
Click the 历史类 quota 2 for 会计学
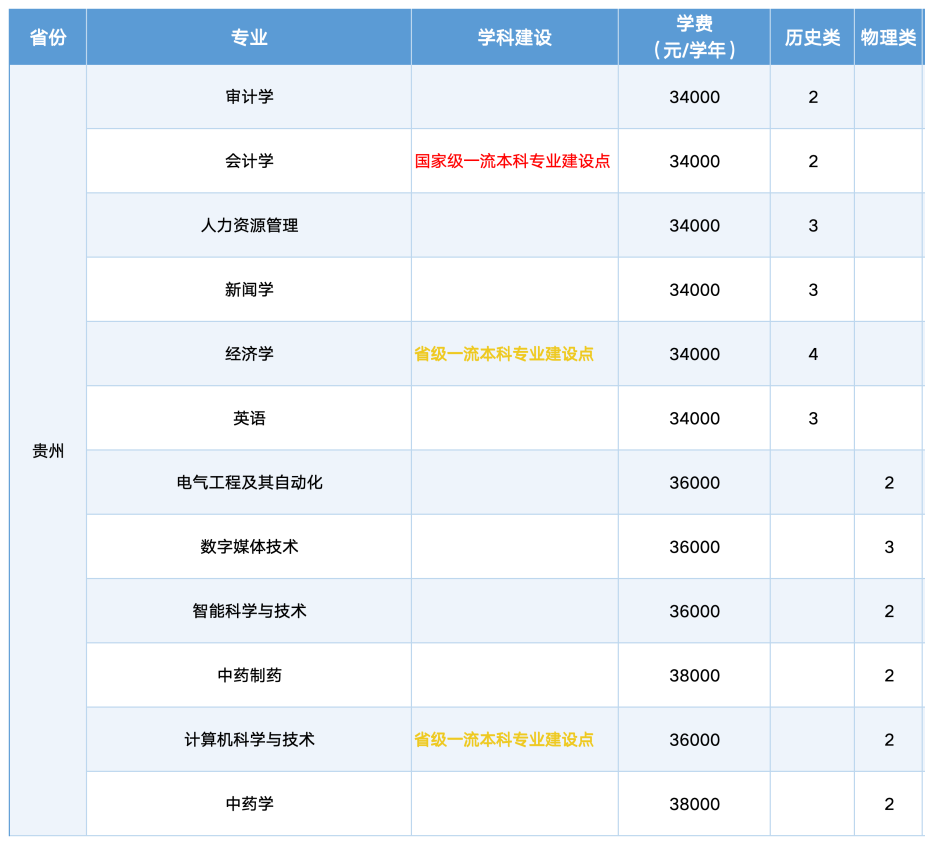coord(813,161)
